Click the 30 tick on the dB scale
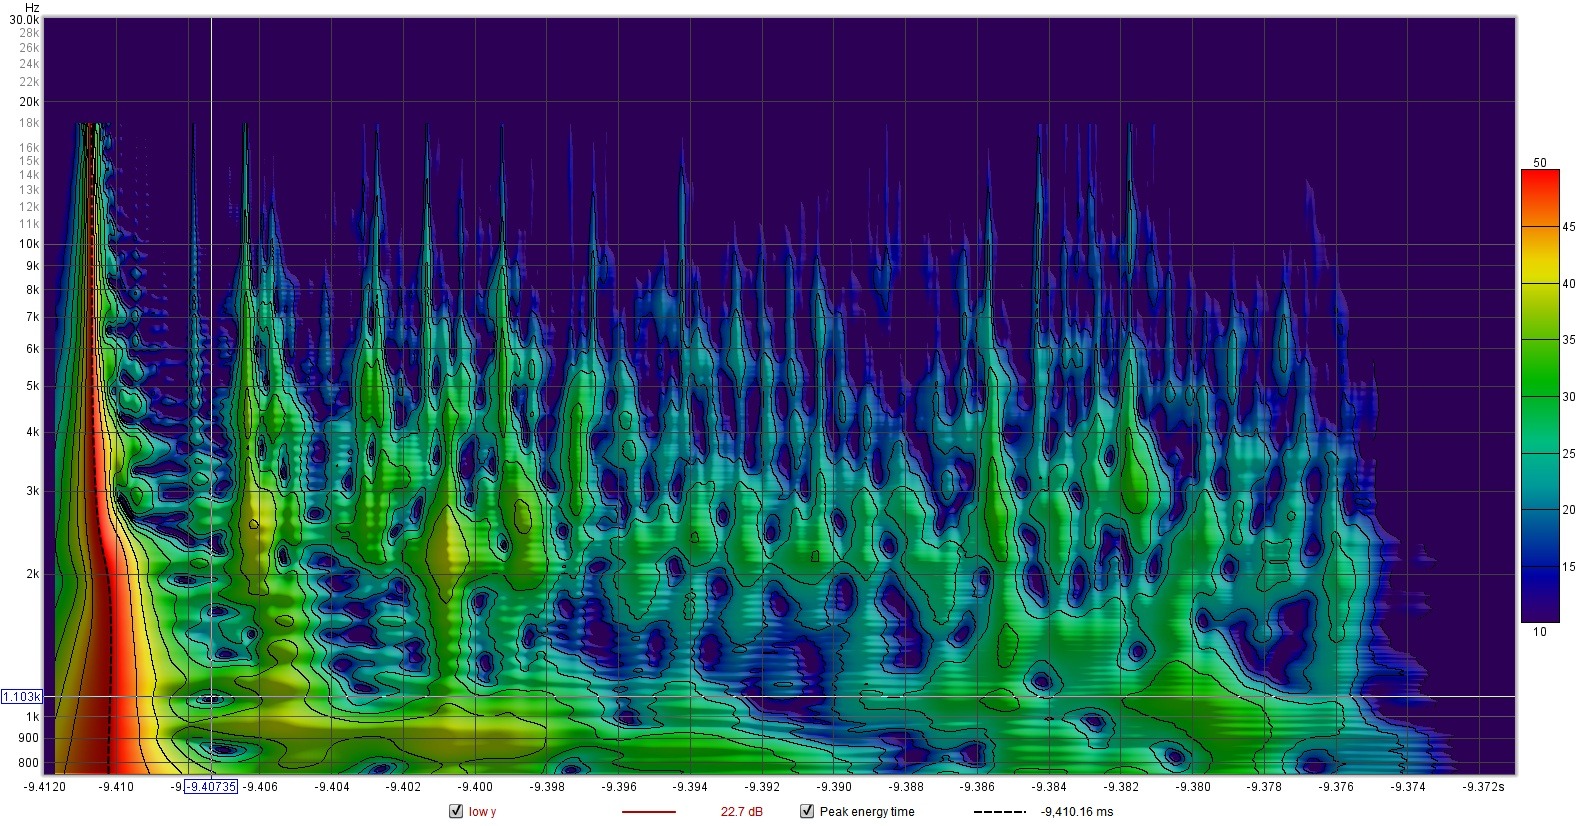This screenshot has height=826, width=1592. pos(1569,397)
